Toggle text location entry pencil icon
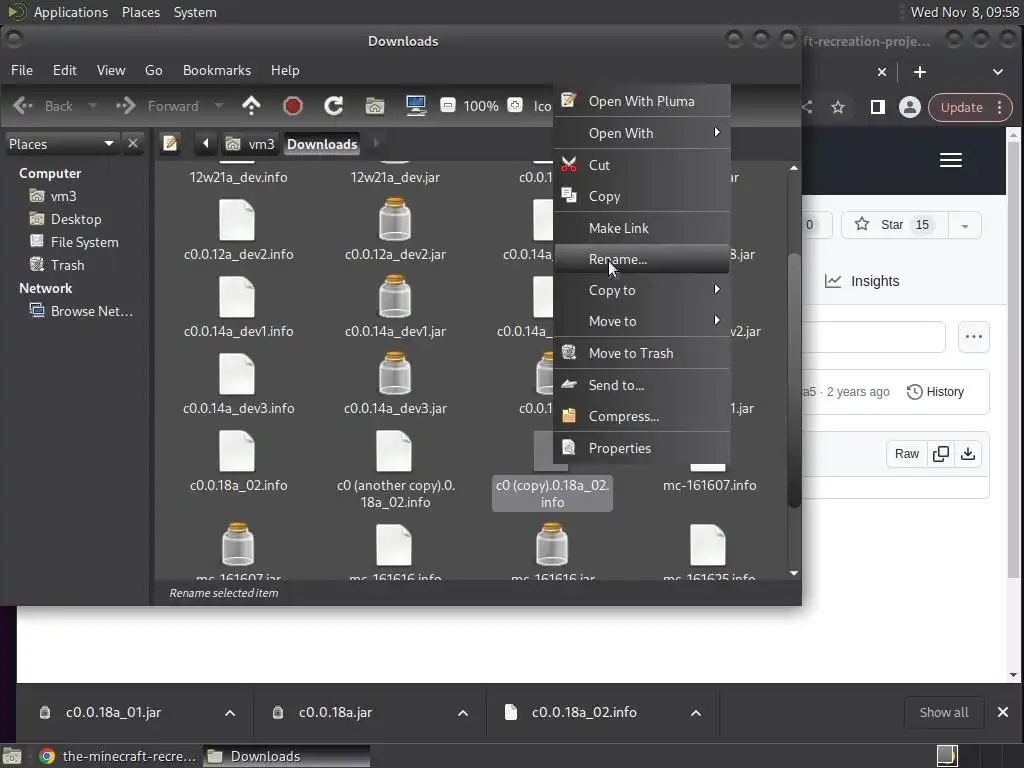Image resolution: width=1024 pixels, height=768 pixels. (x=170, y=143)
